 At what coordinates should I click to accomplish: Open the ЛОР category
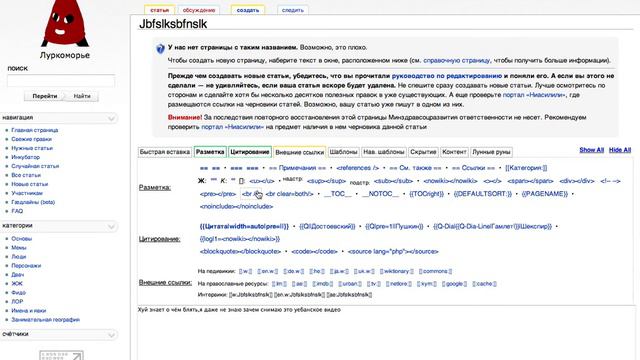click(x=17, y=302)
